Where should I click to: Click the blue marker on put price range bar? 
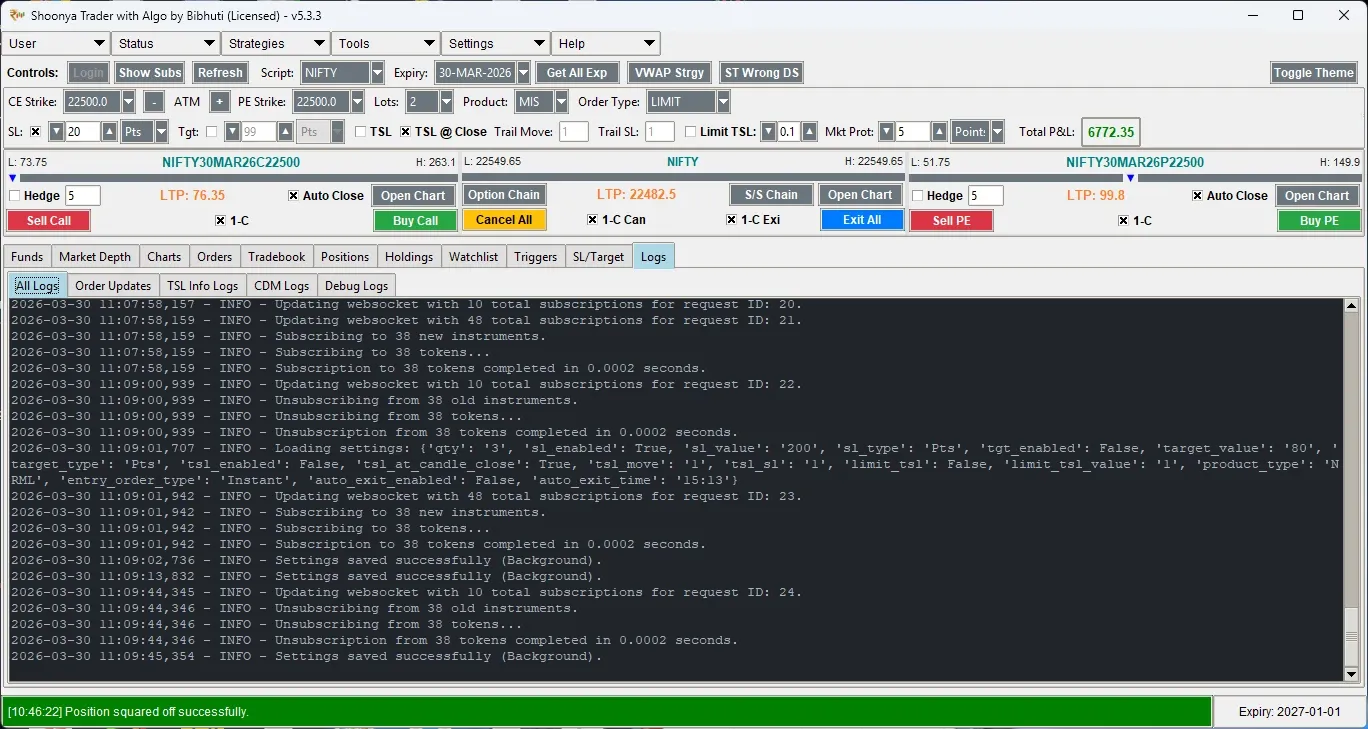(x=1131, y=178)
